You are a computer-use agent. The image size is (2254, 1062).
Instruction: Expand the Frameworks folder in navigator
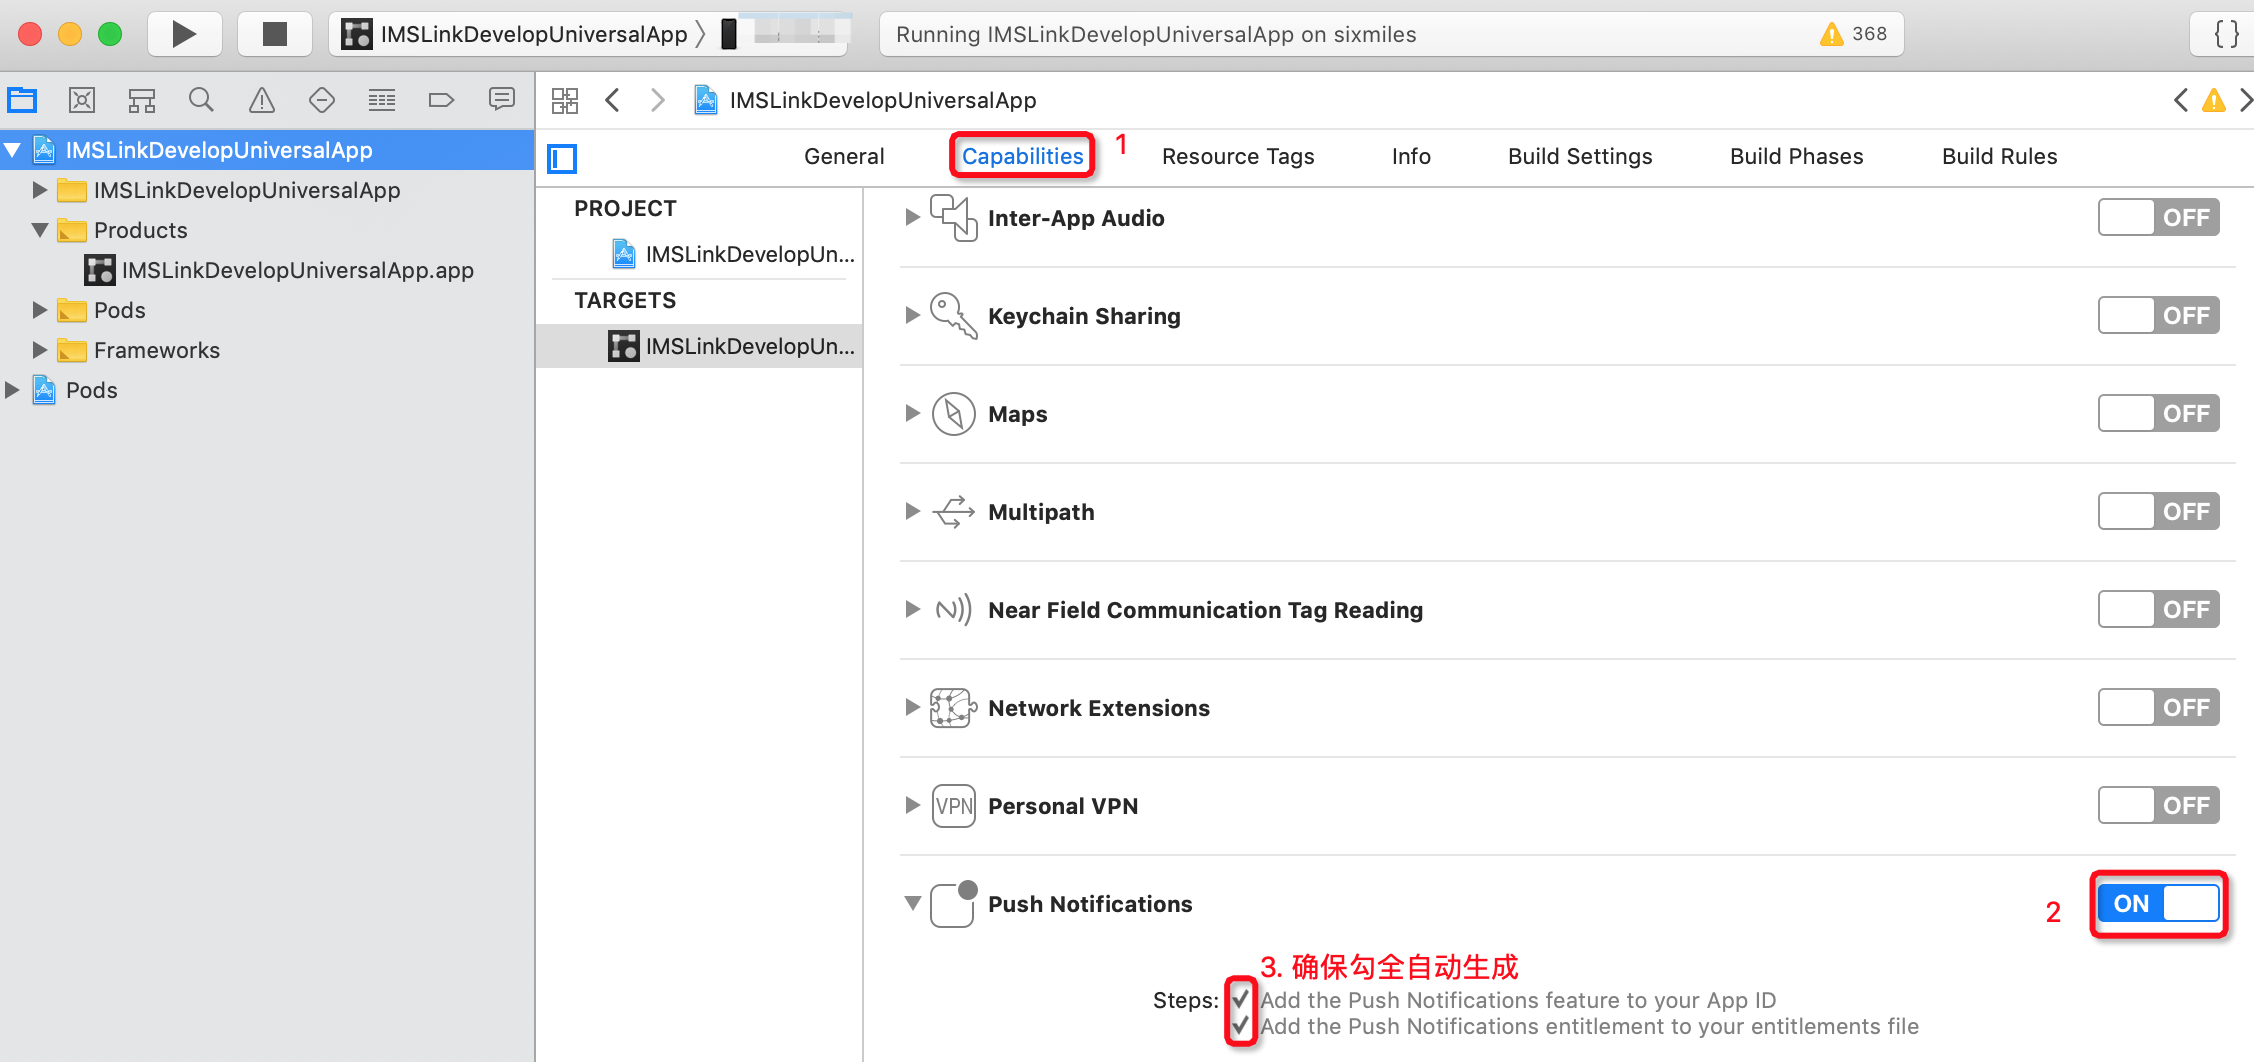(x=40, y=350)
